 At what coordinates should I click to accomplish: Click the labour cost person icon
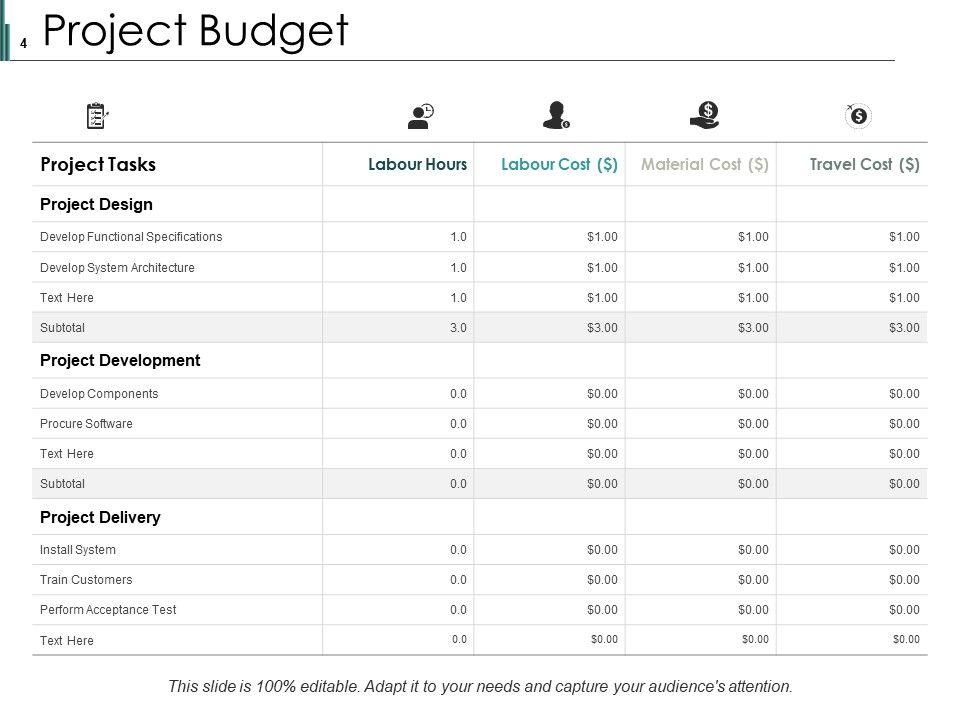point(555,116)
